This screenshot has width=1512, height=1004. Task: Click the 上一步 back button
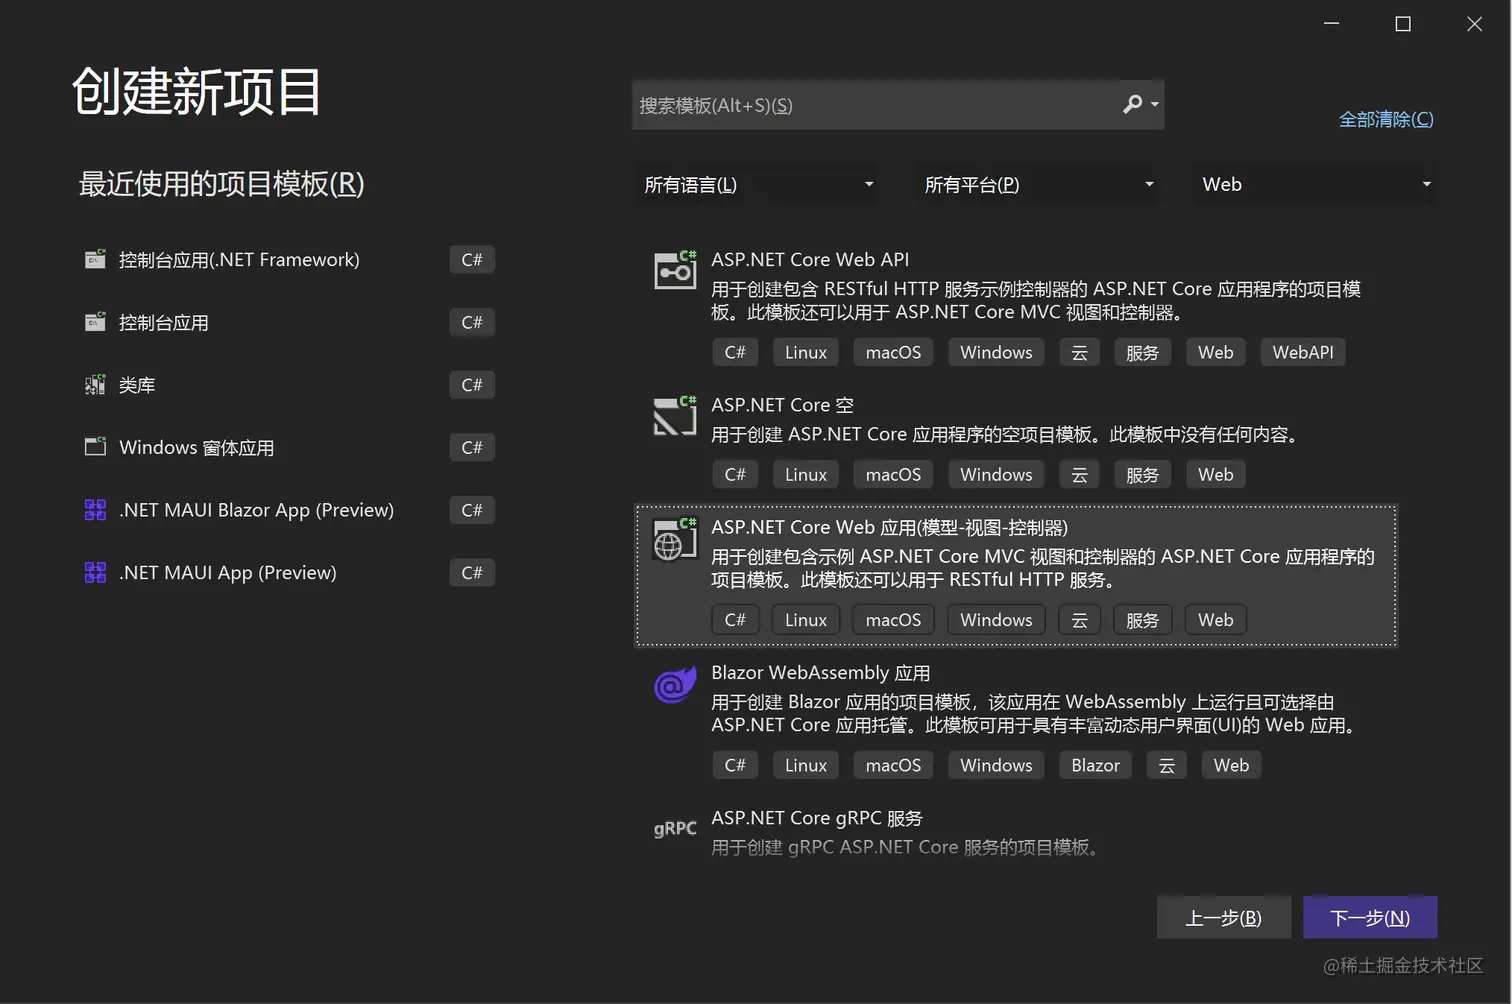pyautogui.click(x=1223, y=917)
